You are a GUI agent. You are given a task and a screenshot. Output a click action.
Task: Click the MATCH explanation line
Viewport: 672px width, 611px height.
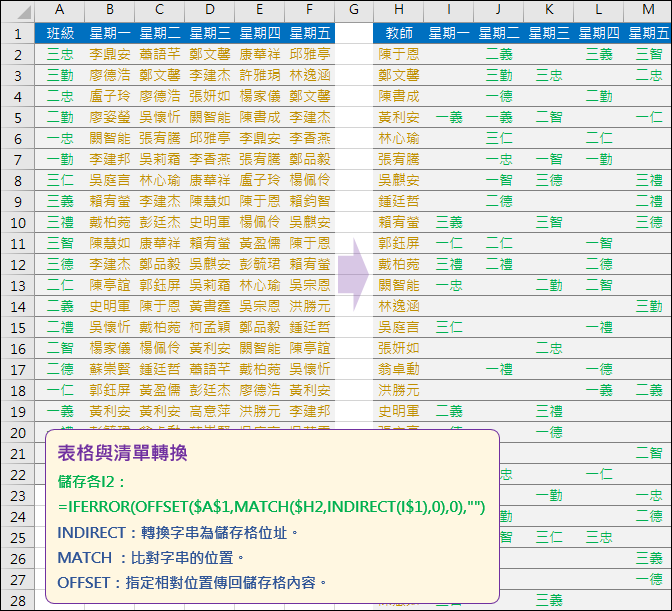tap(151, 558)
